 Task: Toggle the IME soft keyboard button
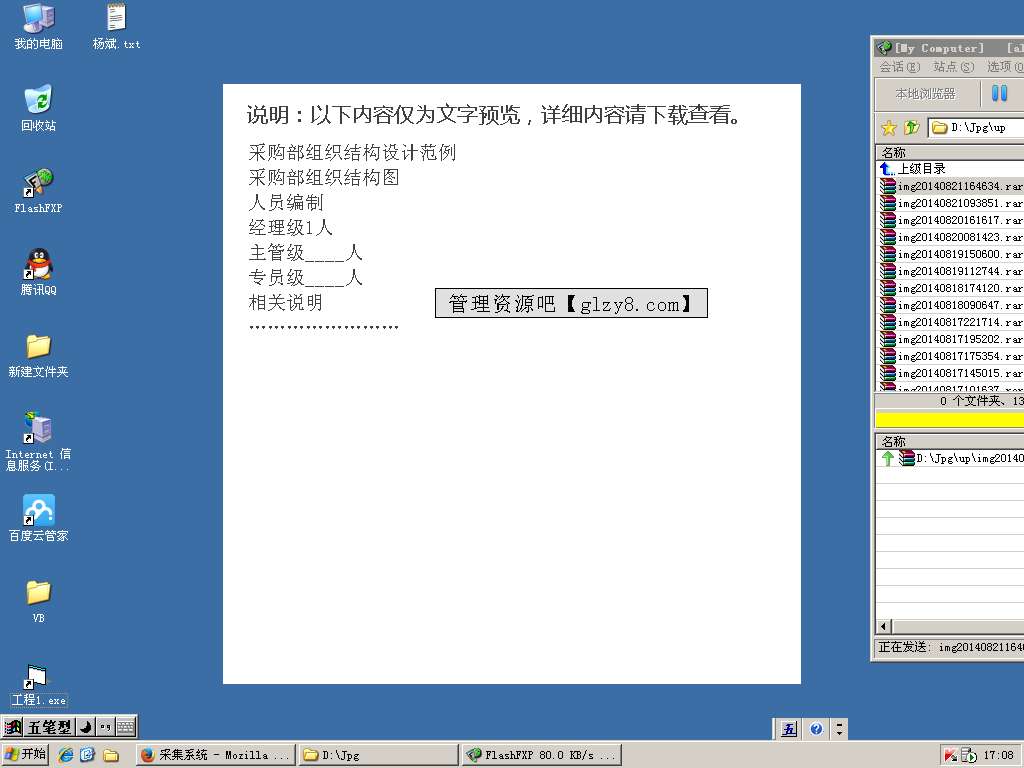(x=125, y=727)
